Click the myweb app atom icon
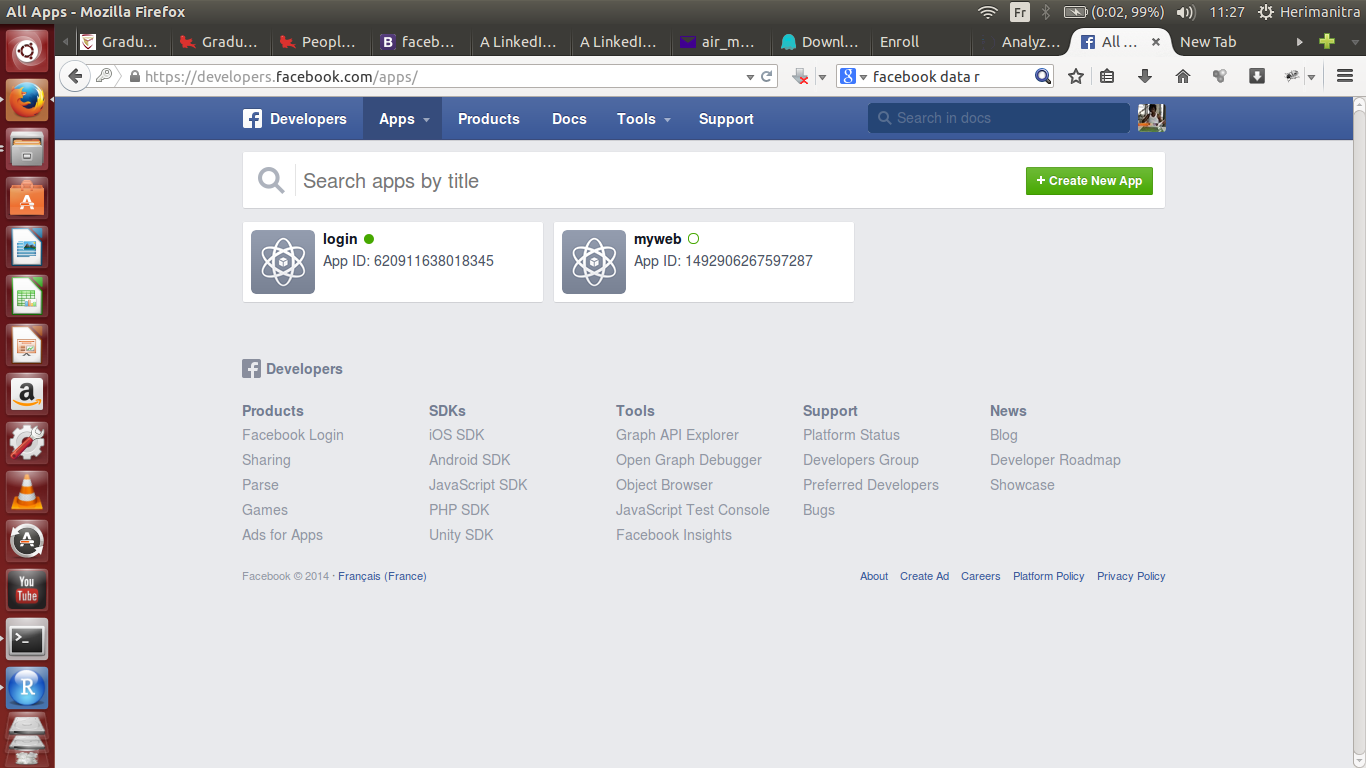This screenshot has height=768, width=1366. click(594, 262)
